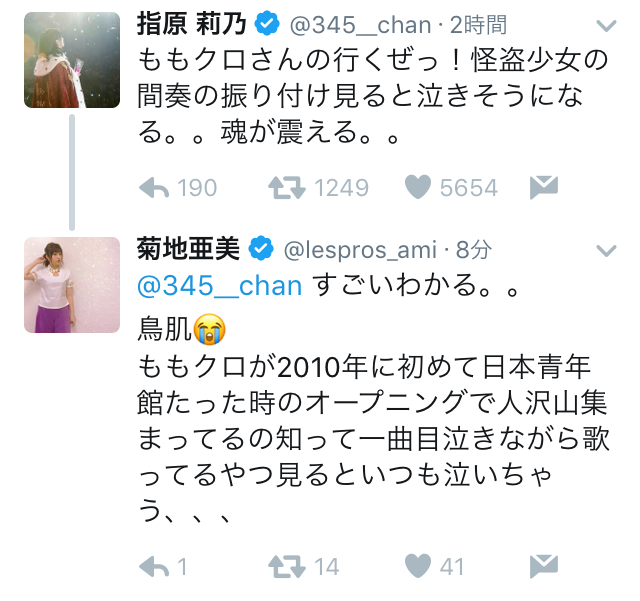Like the tweet with 5654 likes
The image size is (640, 602).
coord(418,187)
